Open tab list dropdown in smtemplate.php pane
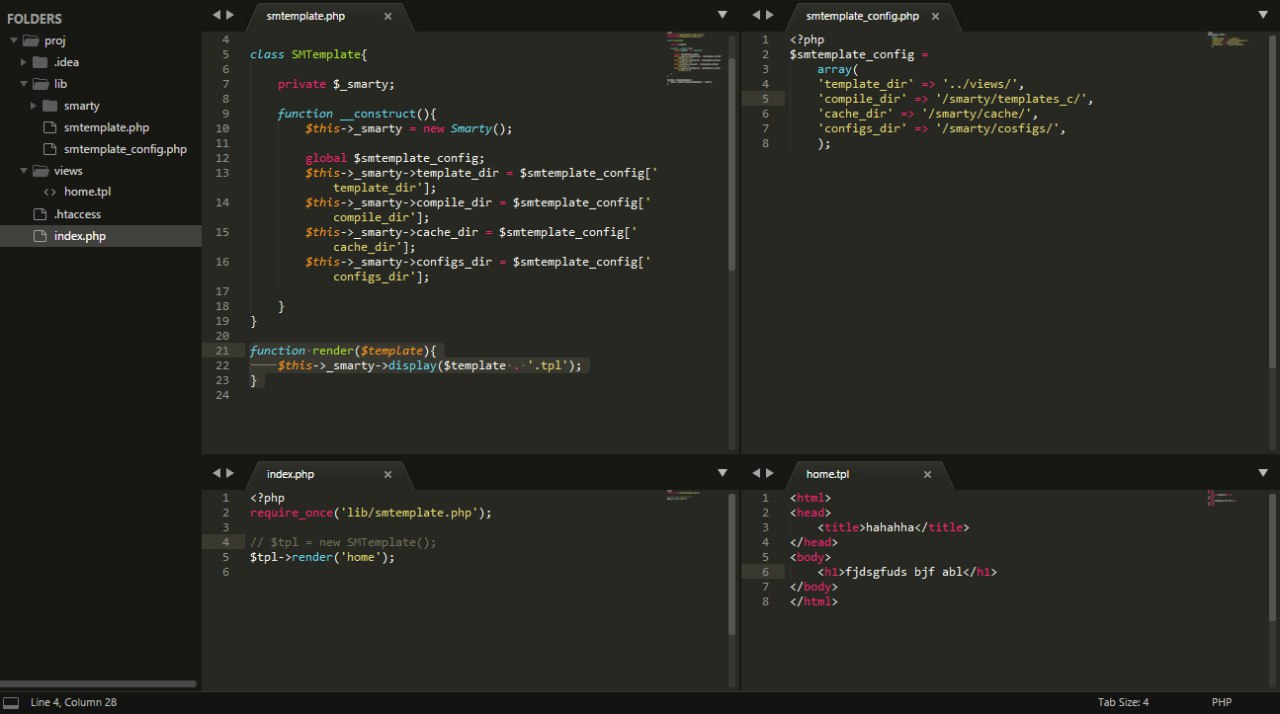 click(723, 14)
